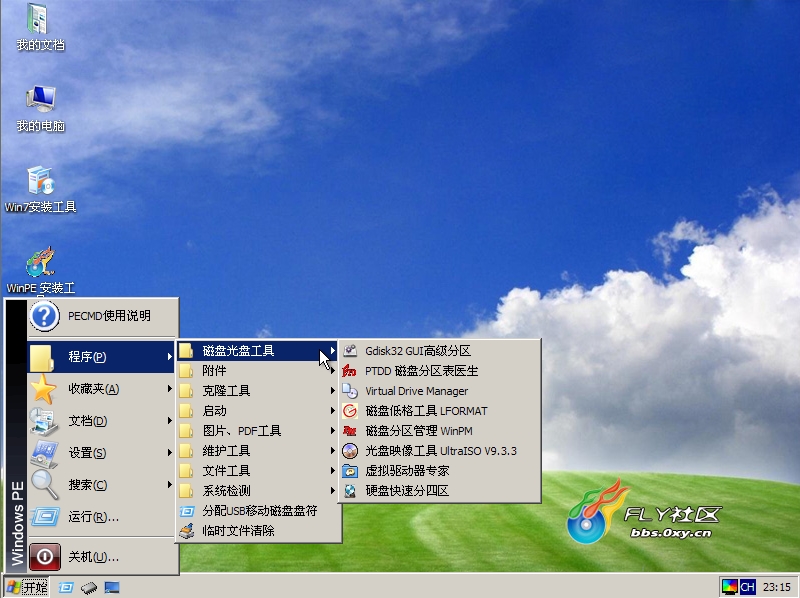Viewport: 800px width, 598px height.
Task: Expand the 维护工具 submenu arrow
Action: coord(332,451)
